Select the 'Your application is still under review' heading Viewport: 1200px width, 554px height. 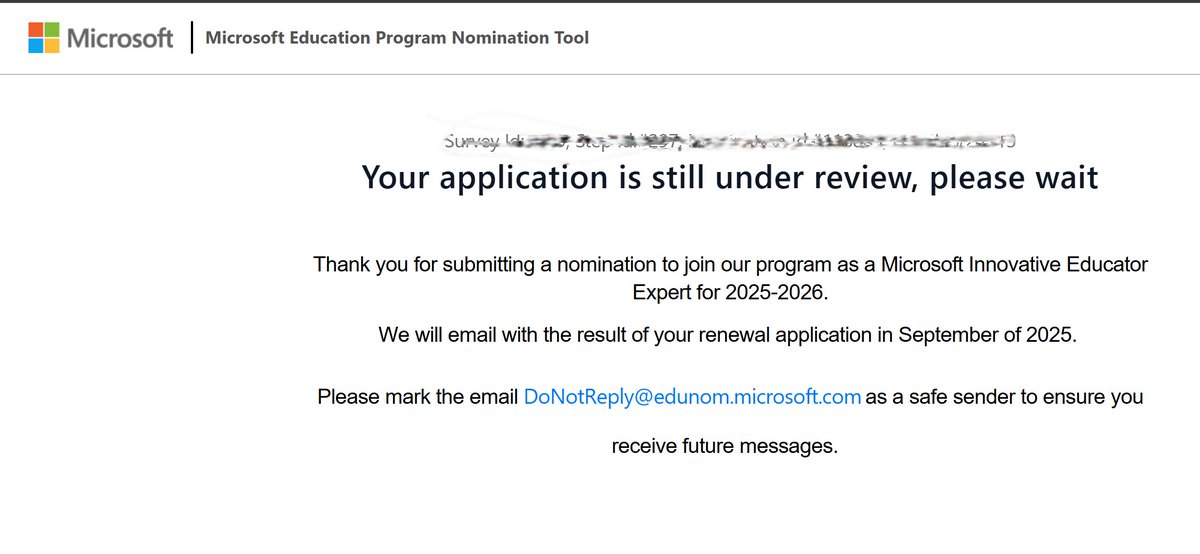coord(730,177)
